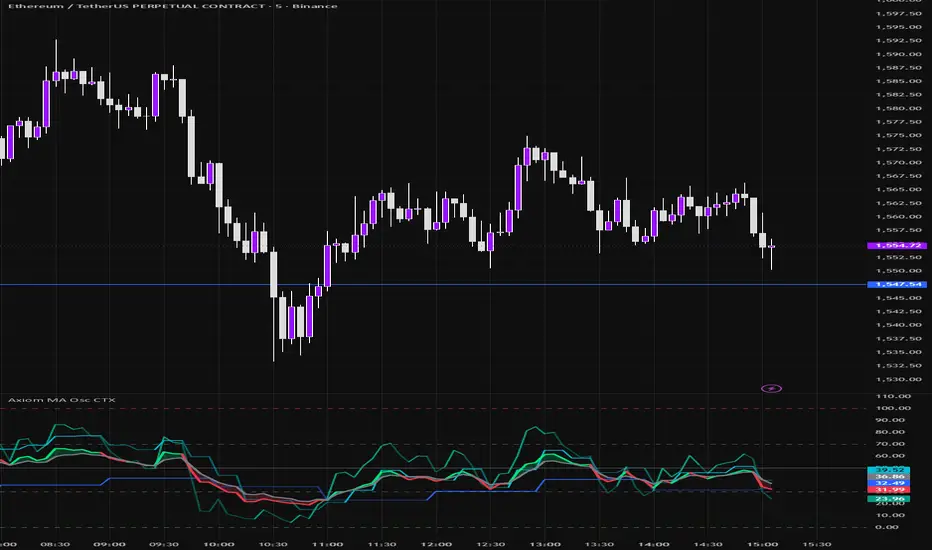Click the 110.00 oscillator scale label
This screenshot has width=932, height=550.
pos(893,397)
